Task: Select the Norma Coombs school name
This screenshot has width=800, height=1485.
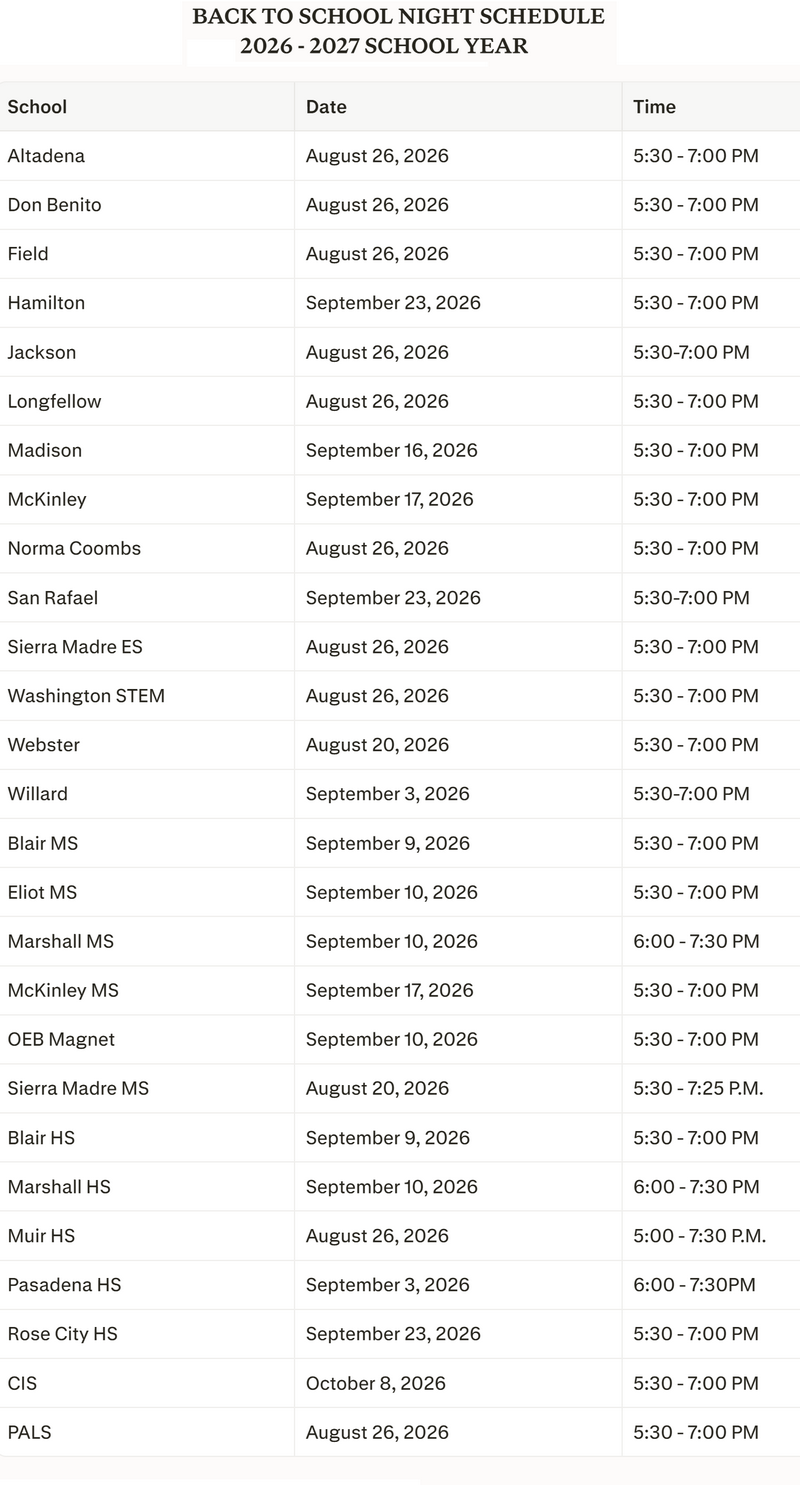Action: tap(74, 548)
